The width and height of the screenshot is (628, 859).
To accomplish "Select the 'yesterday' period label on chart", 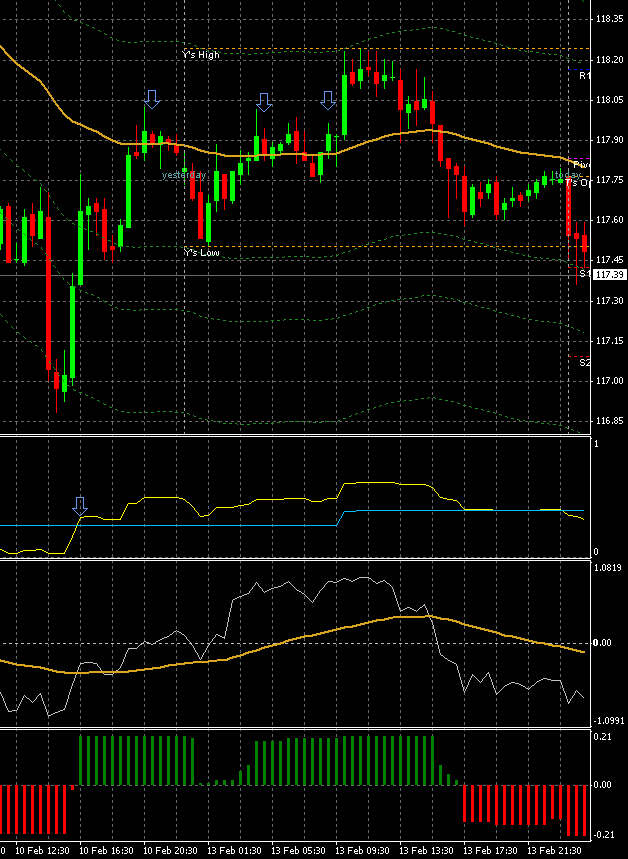I will tap(184, 175).
